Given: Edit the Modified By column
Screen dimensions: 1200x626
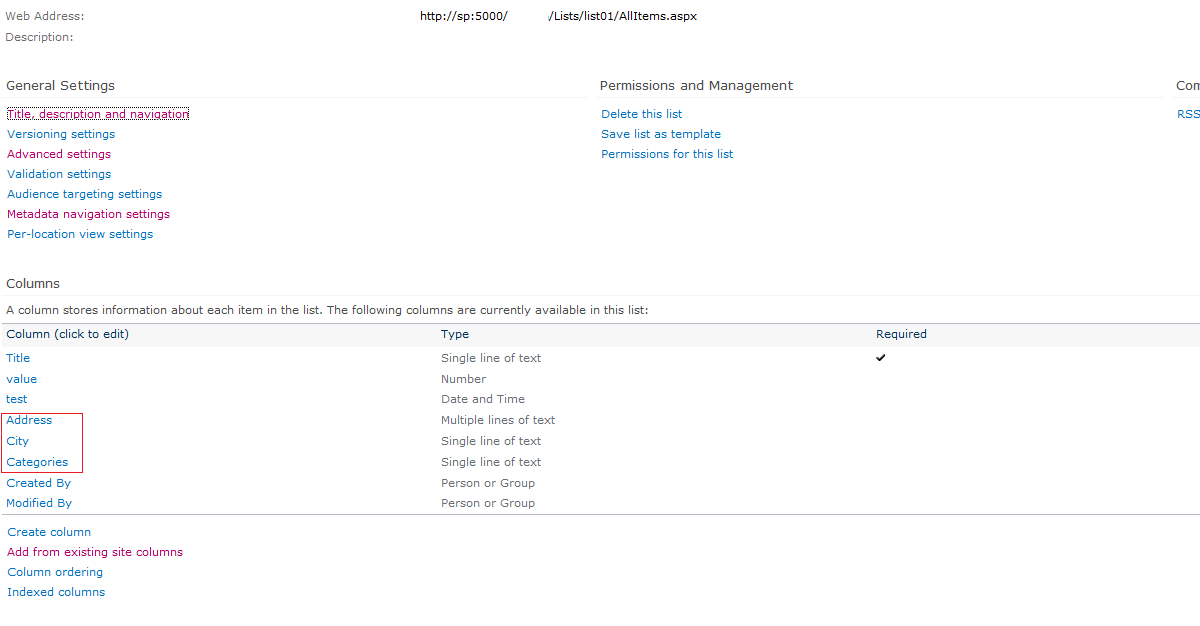Looking at the screenshot, I should click(39, 503).
